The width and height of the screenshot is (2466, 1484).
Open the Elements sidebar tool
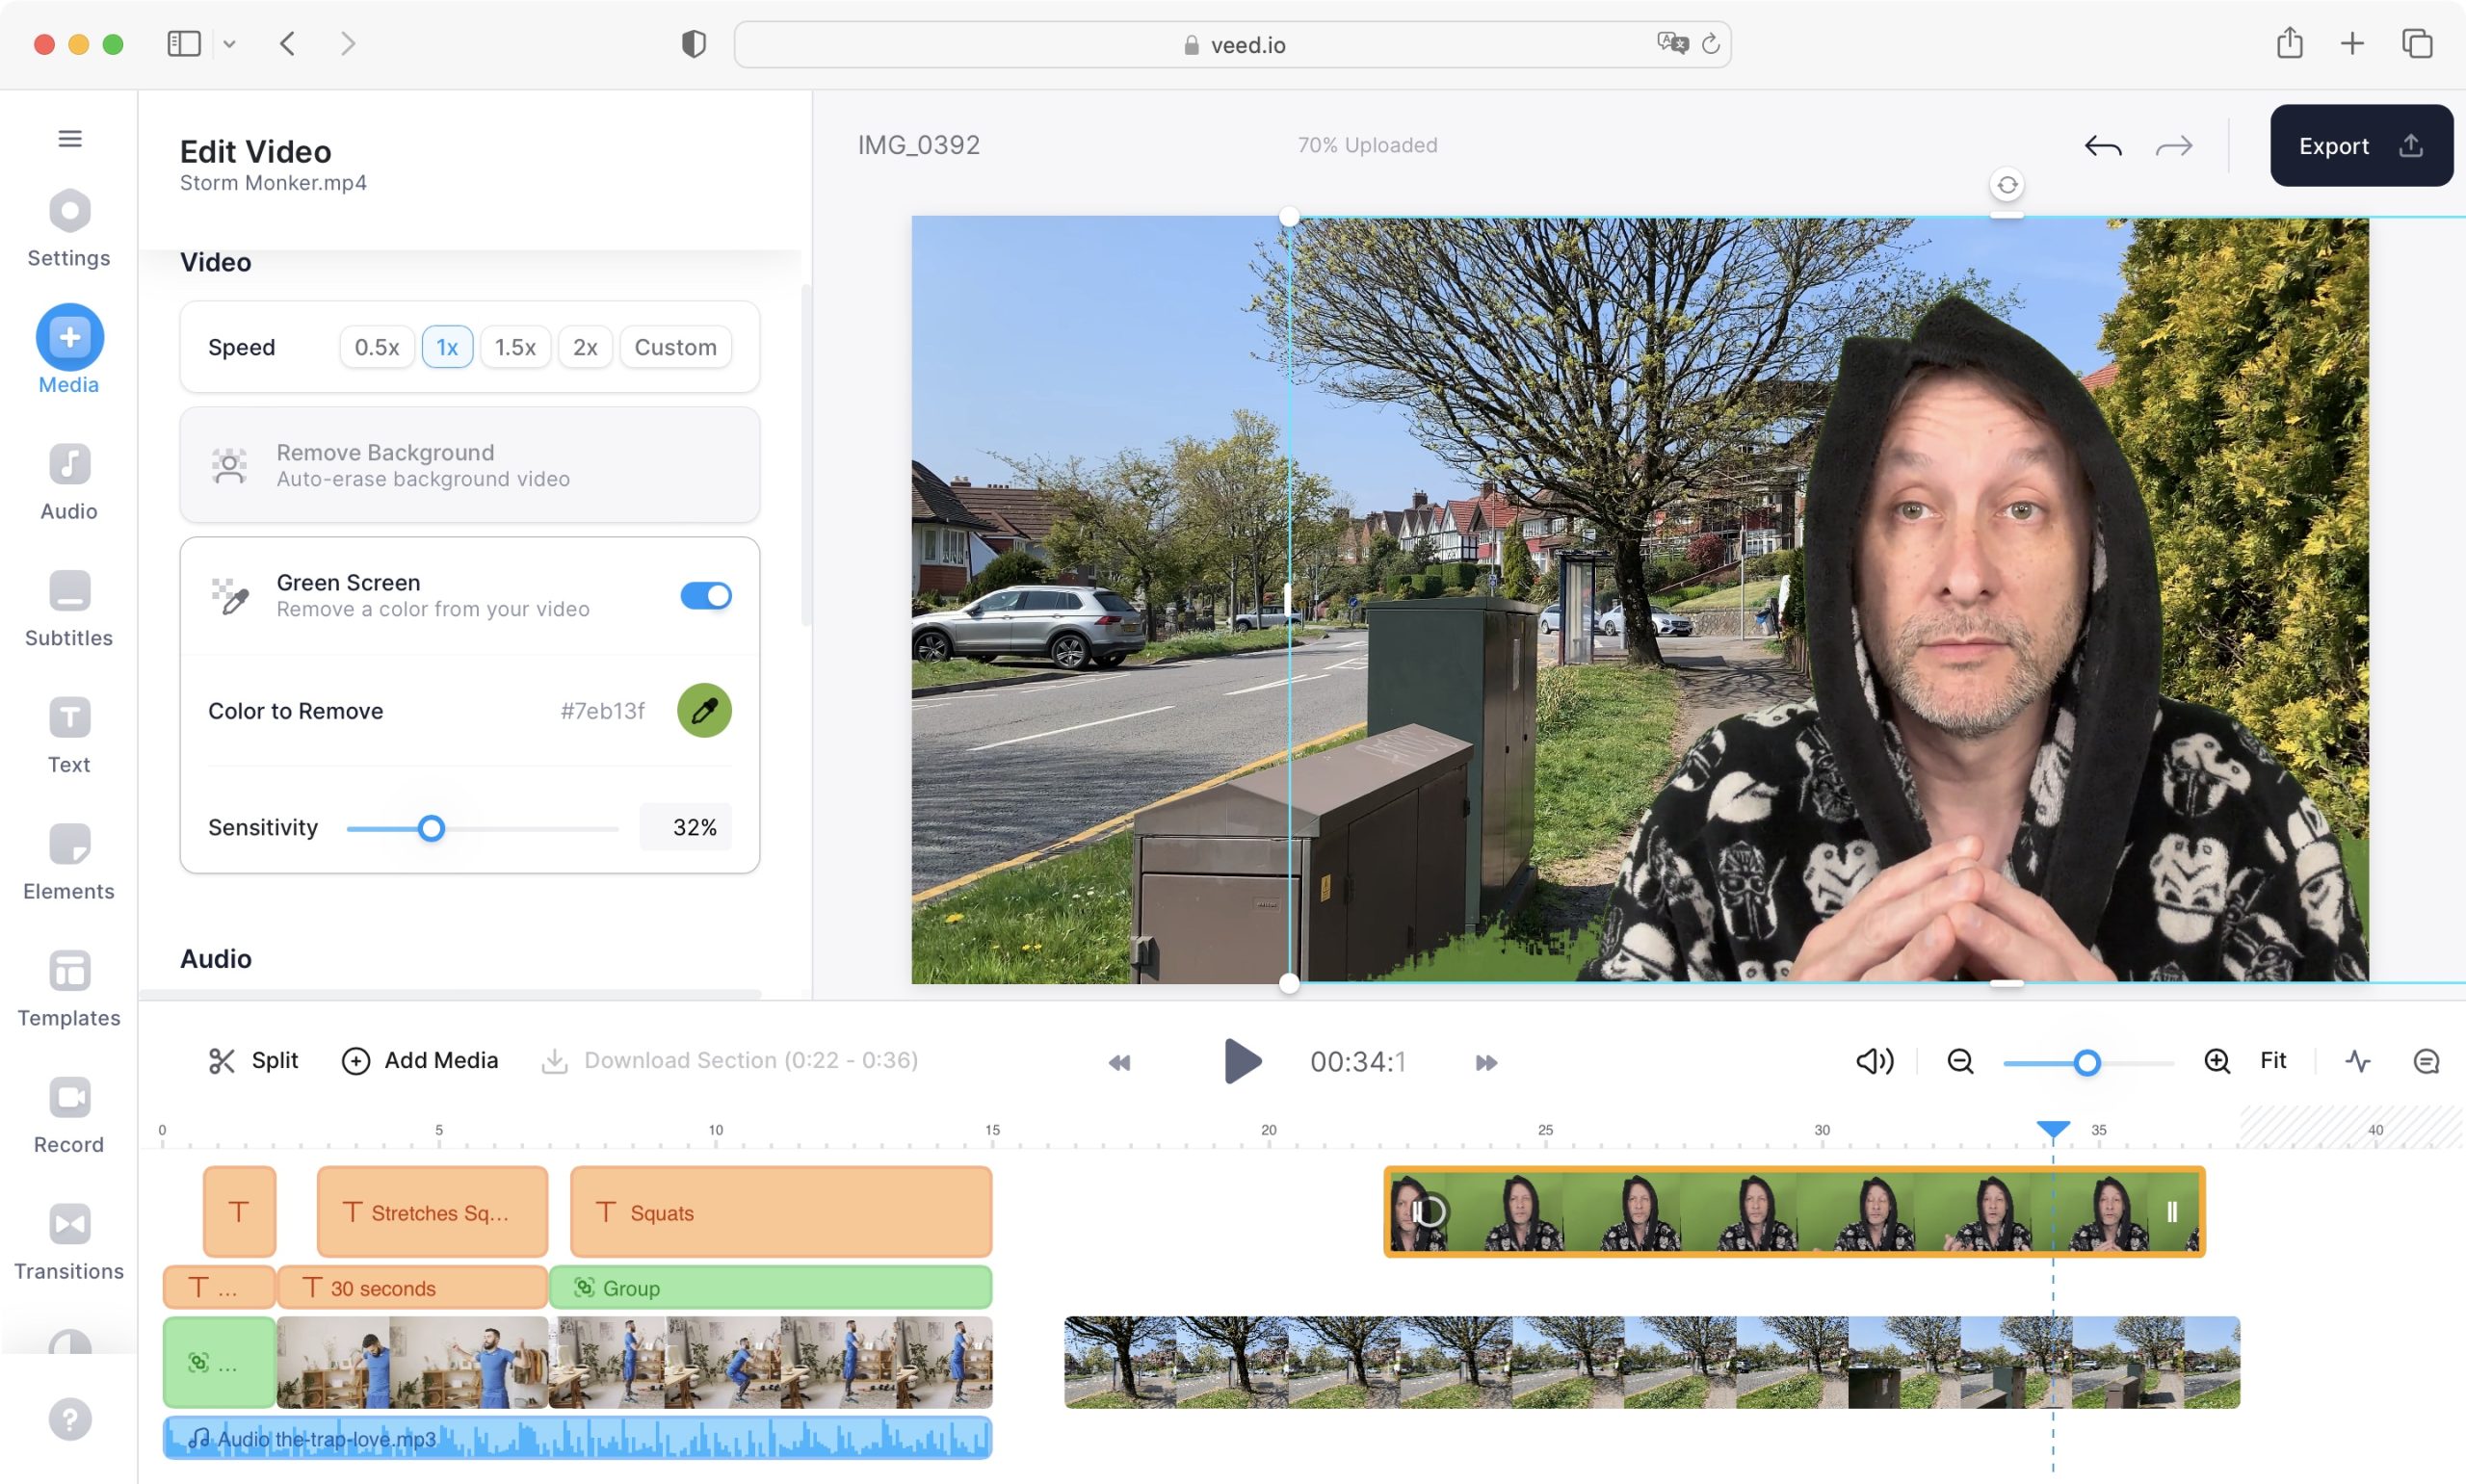[x=69, y=861]
